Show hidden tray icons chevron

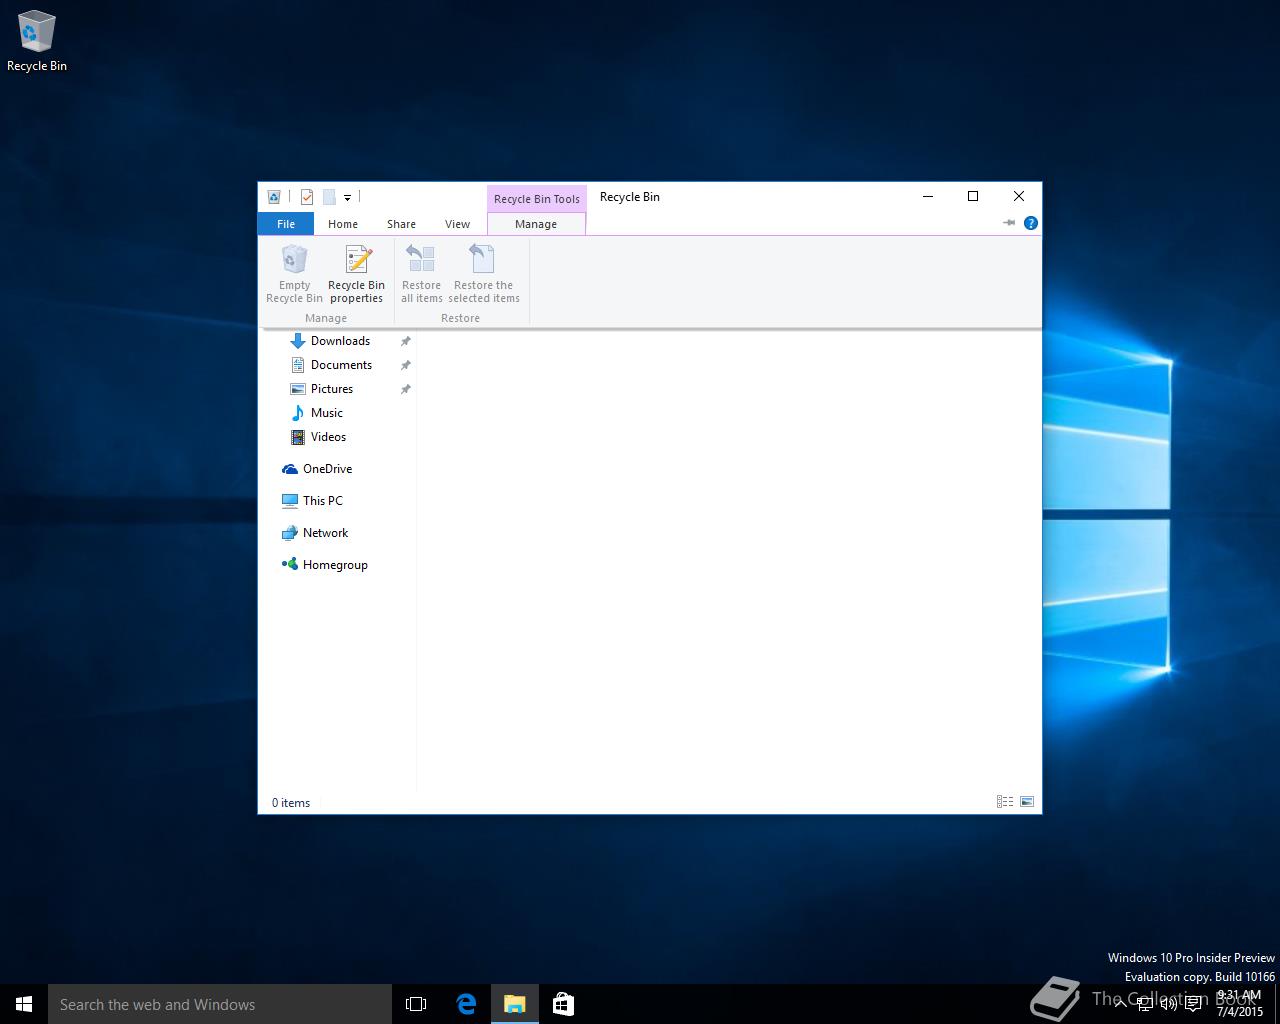(1120, 1004)
